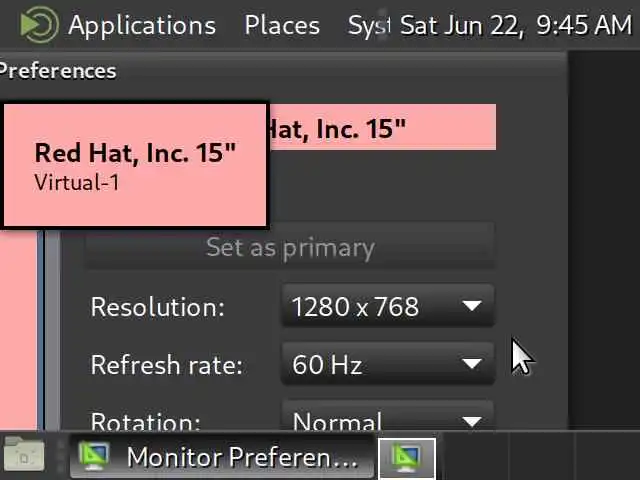Click the folder icon in the bottom panel
Viewport: 640px width, 480px height.
click(24, 454)
